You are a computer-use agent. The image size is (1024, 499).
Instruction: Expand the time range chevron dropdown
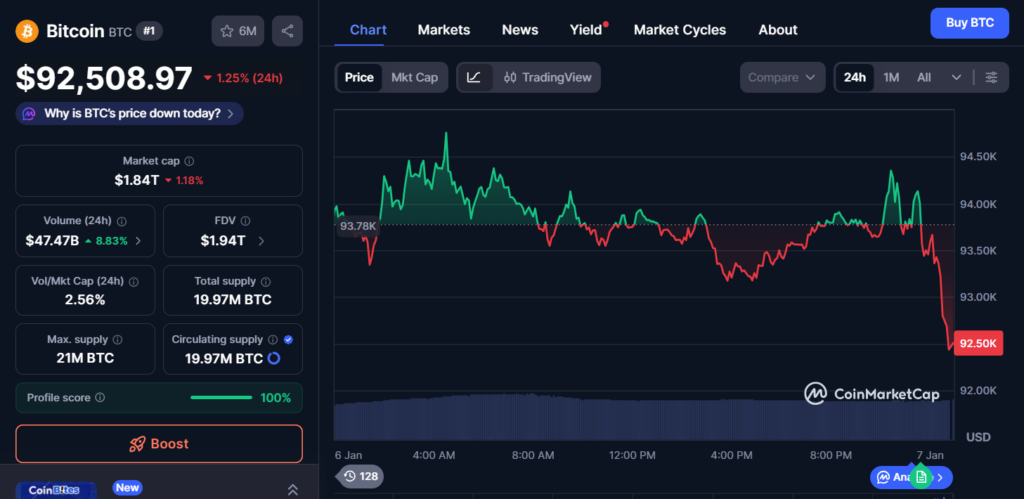pos(957,77)
